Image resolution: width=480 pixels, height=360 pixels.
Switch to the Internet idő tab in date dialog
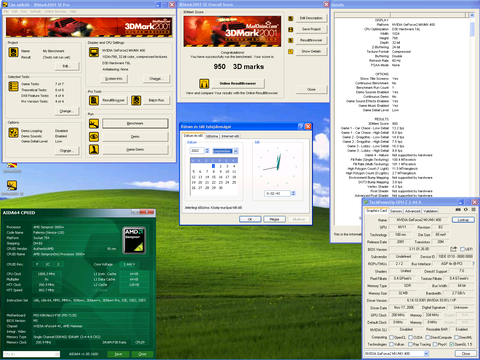[230, 136]
